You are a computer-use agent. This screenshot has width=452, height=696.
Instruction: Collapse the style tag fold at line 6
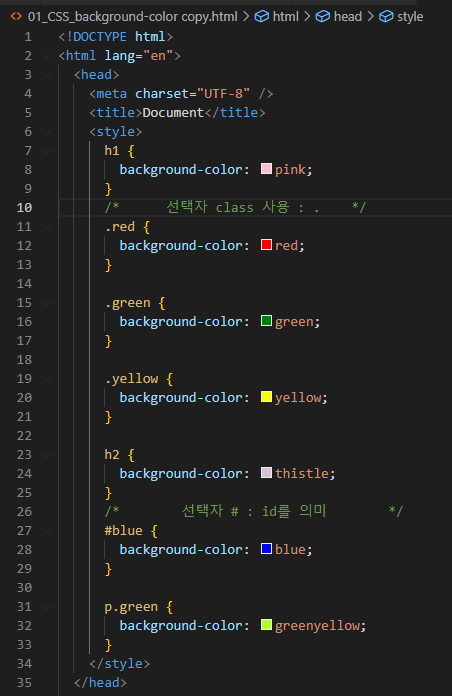click(x=47, y=132)
